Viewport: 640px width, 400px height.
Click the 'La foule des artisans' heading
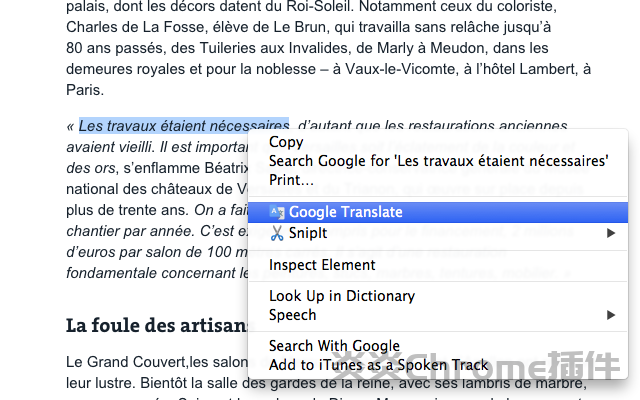point(155,325)
